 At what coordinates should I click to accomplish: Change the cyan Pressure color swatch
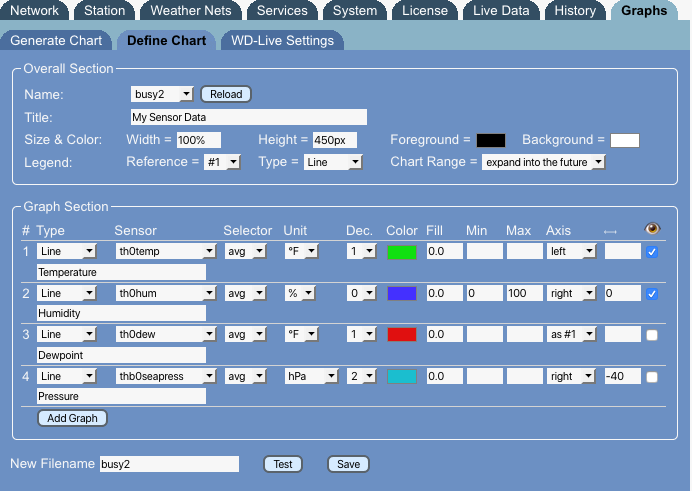coord(402,376)
